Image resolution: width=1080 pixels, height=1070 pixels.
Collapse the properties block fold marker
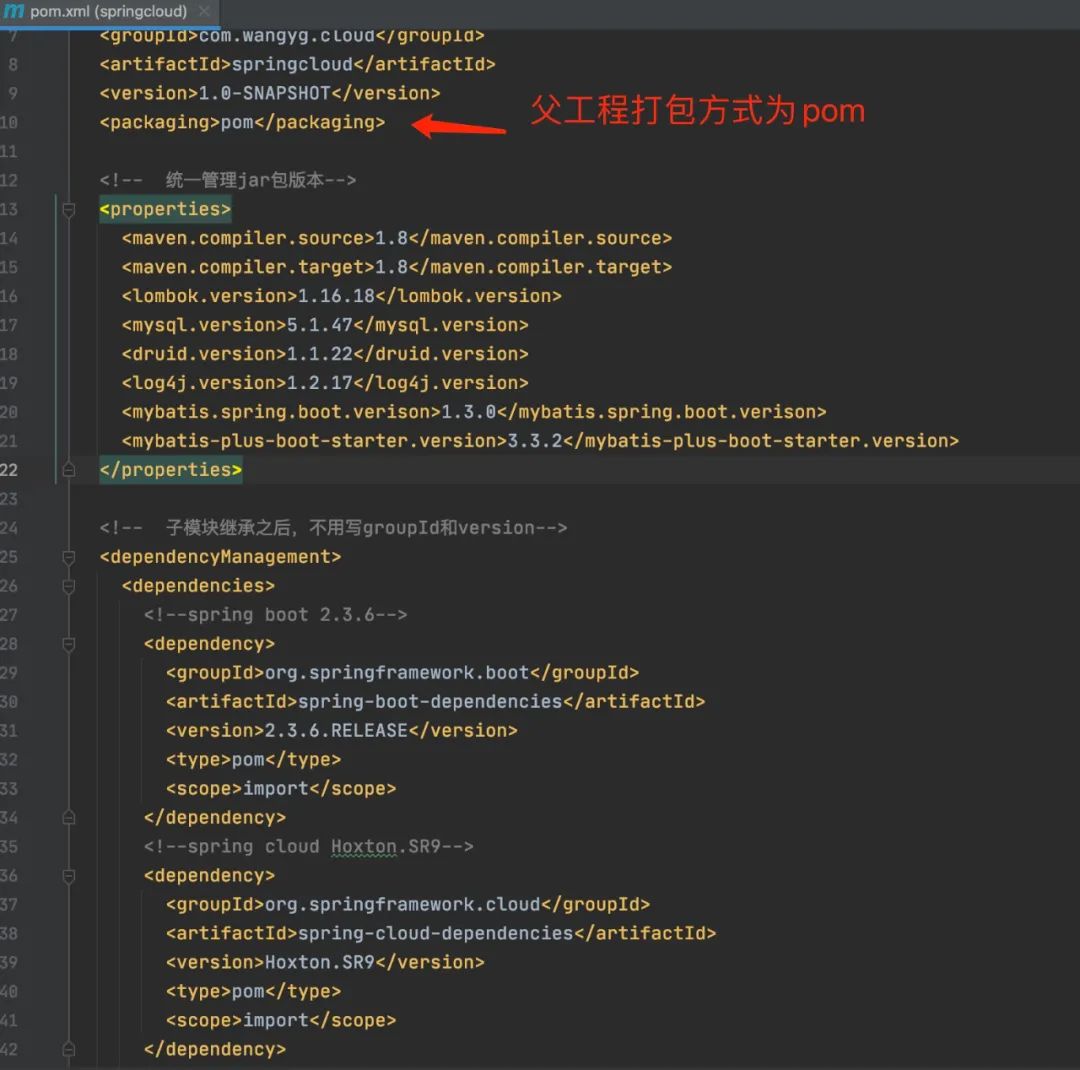coord(68,209)
